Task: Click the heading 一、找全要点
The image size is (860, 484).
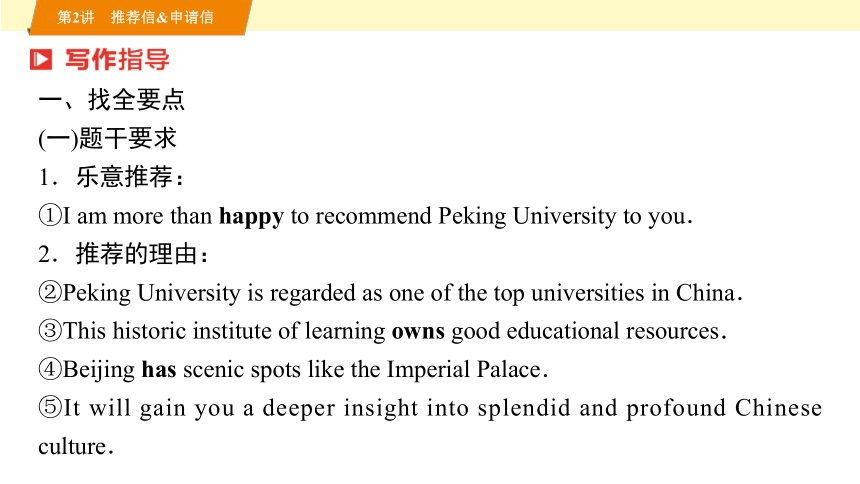Action: click(112, 100)
